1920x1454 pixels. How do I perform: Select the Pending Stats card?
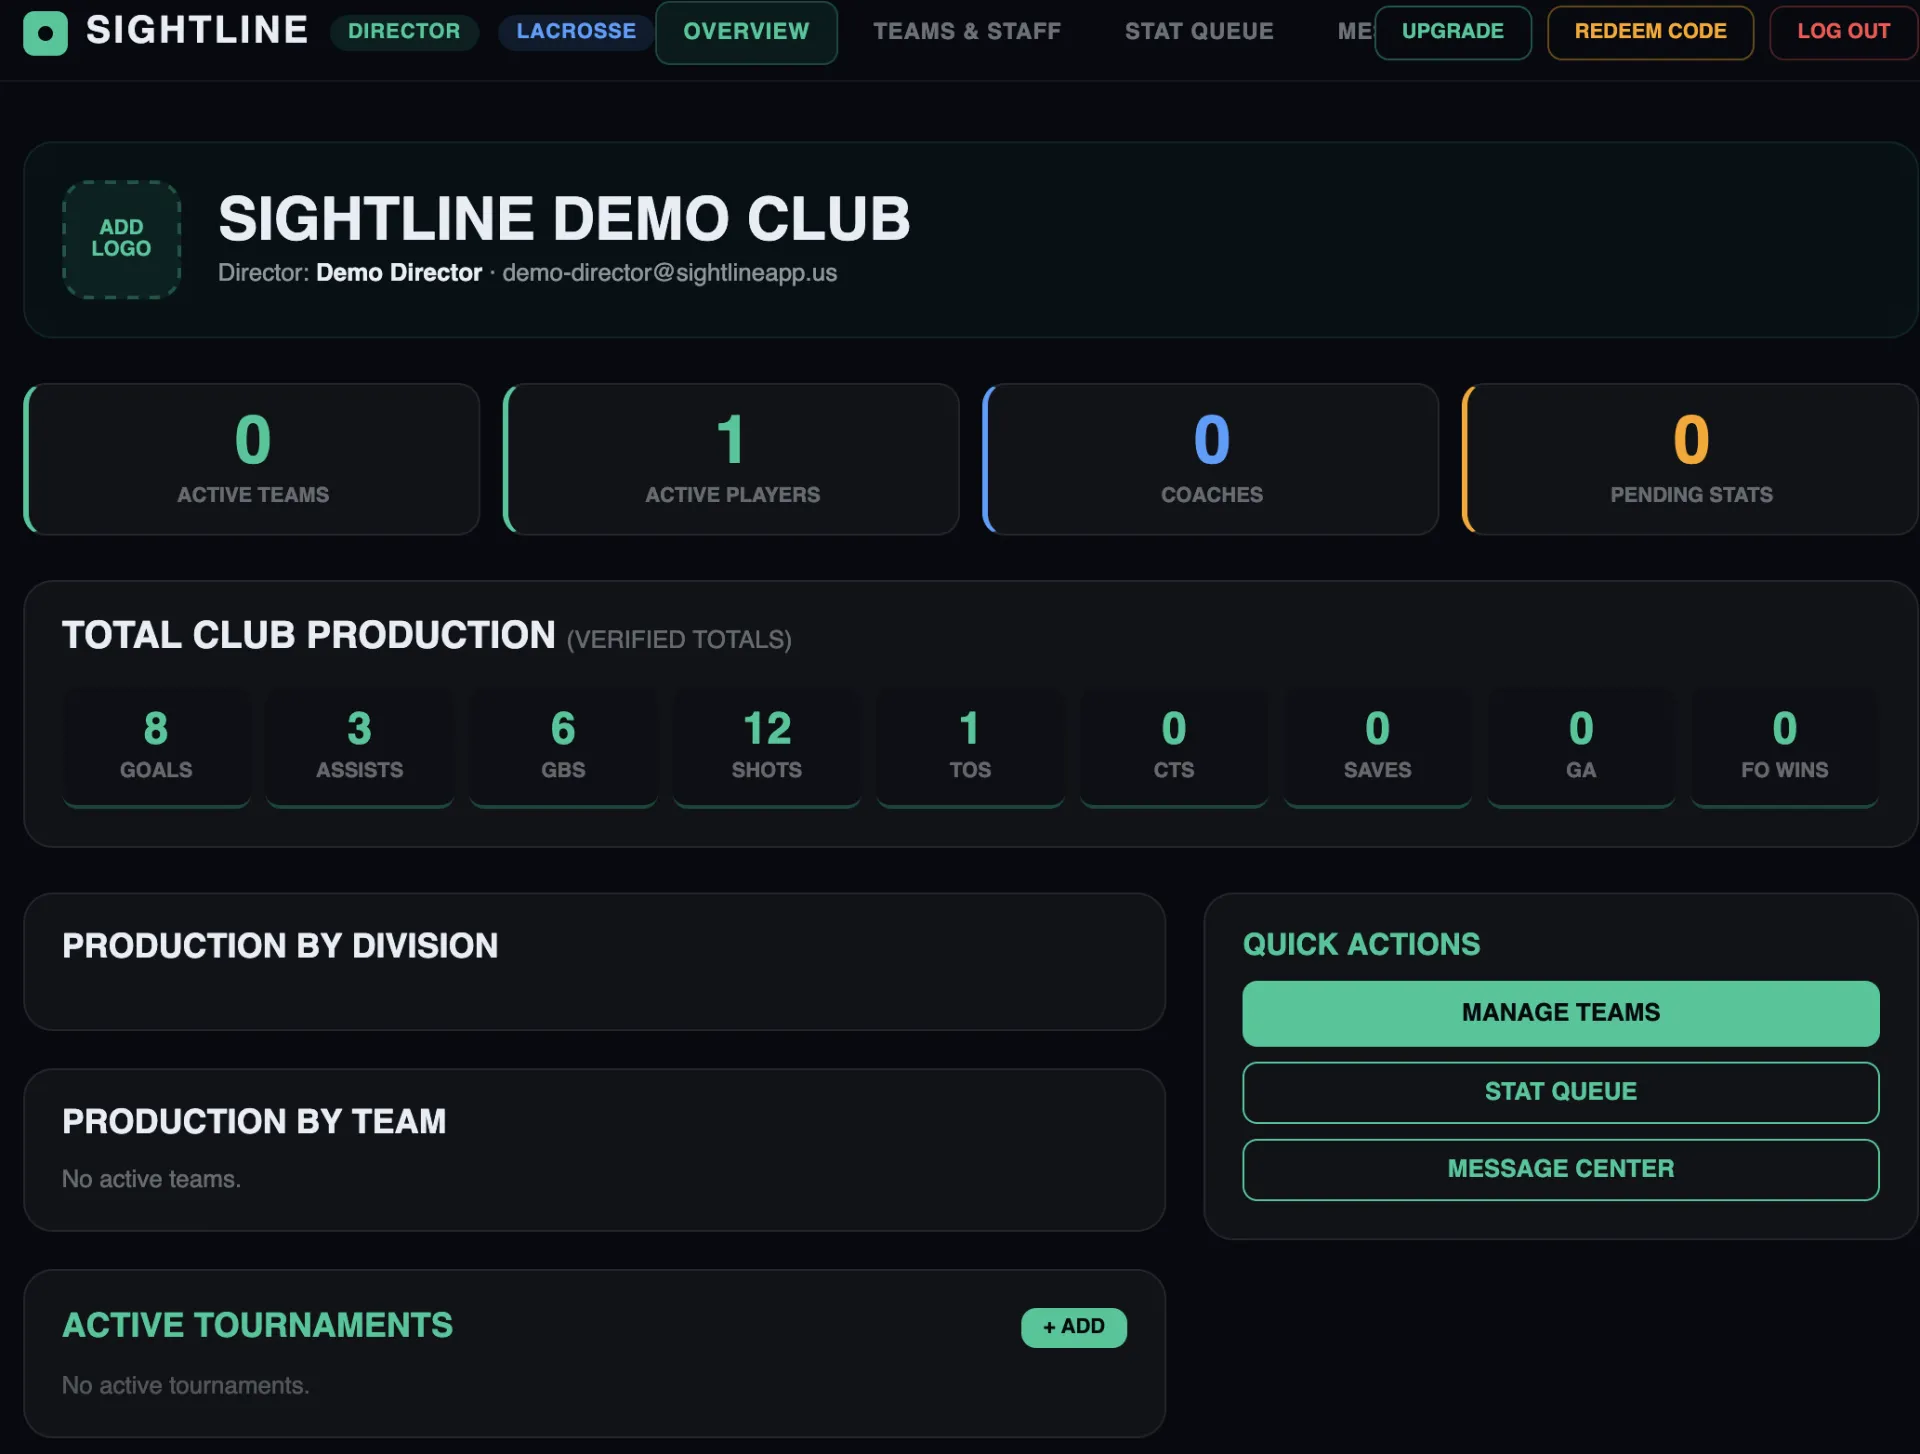tap(1691, 459)
